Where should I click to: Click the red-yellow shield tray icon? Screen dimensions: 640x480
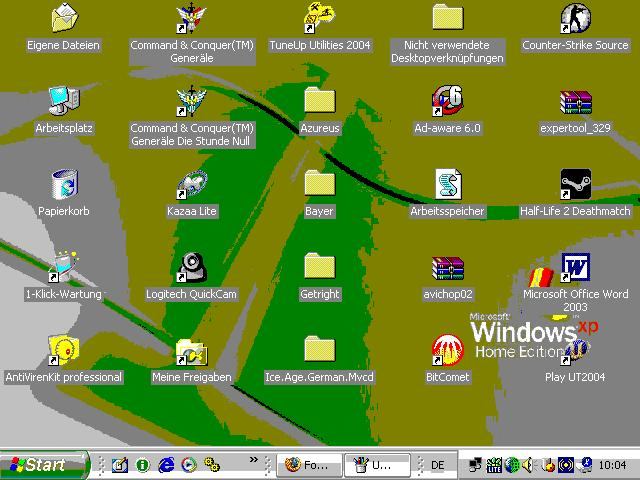point(548,465)
